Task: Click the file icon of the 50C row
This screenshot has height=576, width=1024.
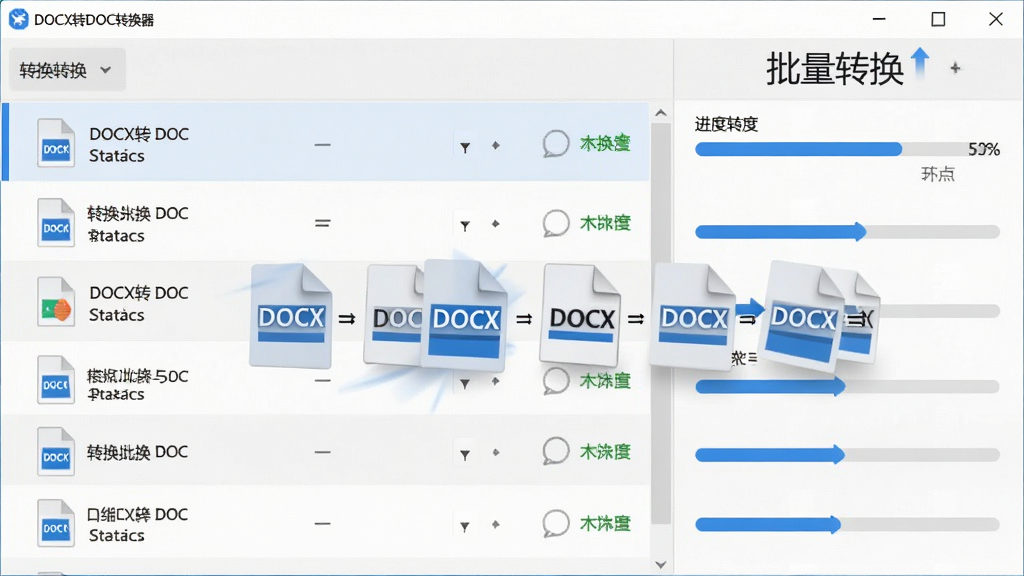Action: [x=56, y=380]
